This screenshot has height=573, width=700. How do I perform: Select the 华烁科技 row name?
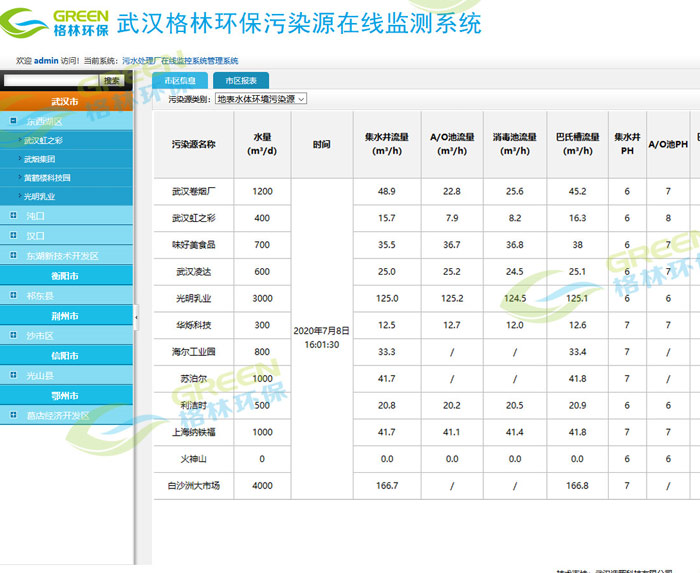click(194, 325)
